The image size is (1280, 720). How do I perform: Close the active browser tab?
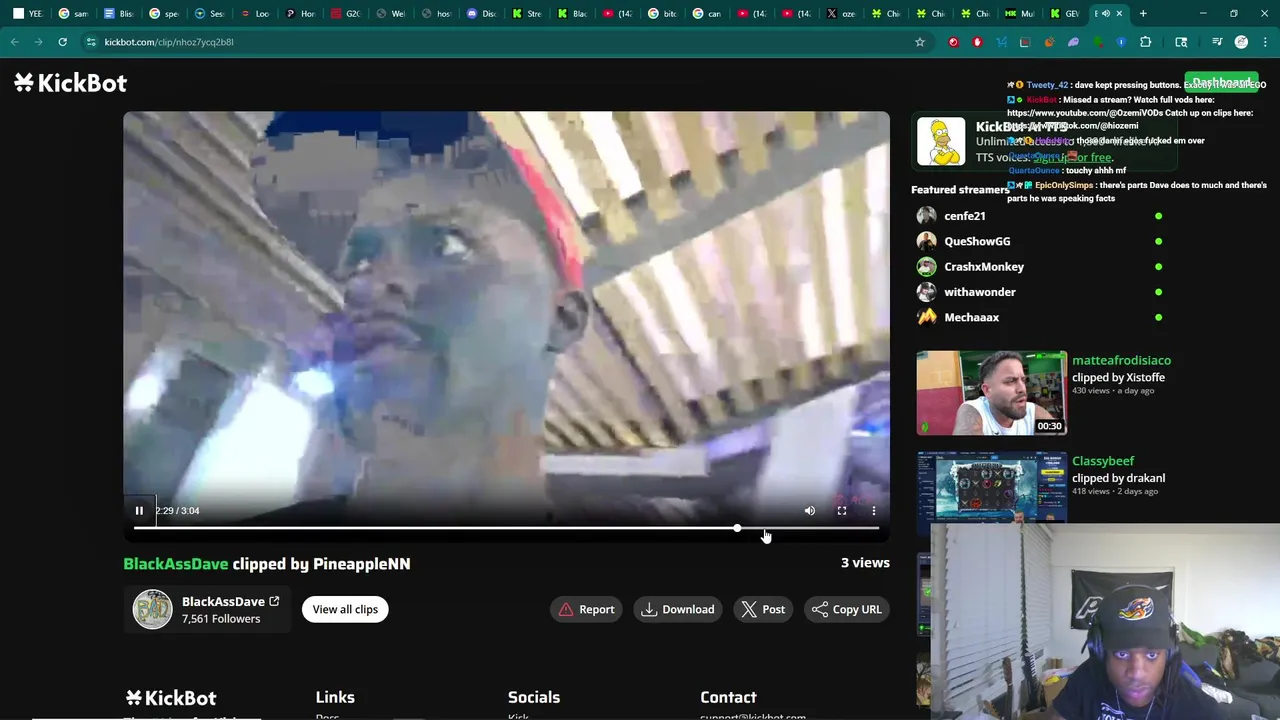(x=1119, y=13)
